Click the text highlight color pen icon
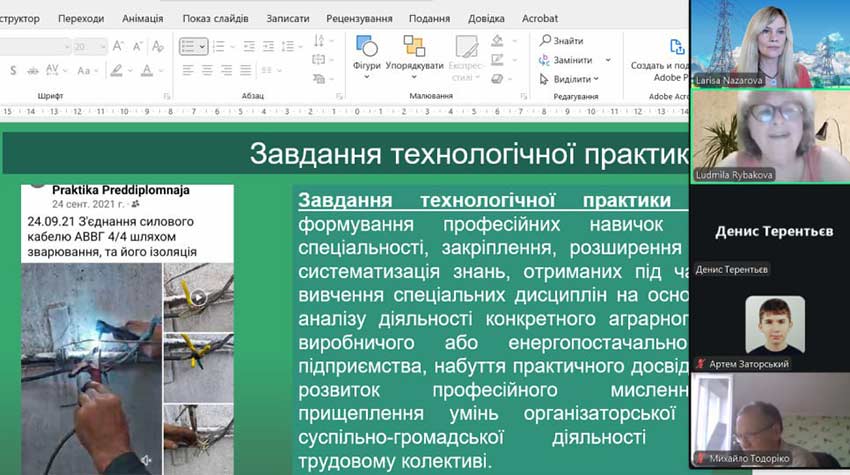The height and width of the screenshot is (475, 850). pos(118,70)
